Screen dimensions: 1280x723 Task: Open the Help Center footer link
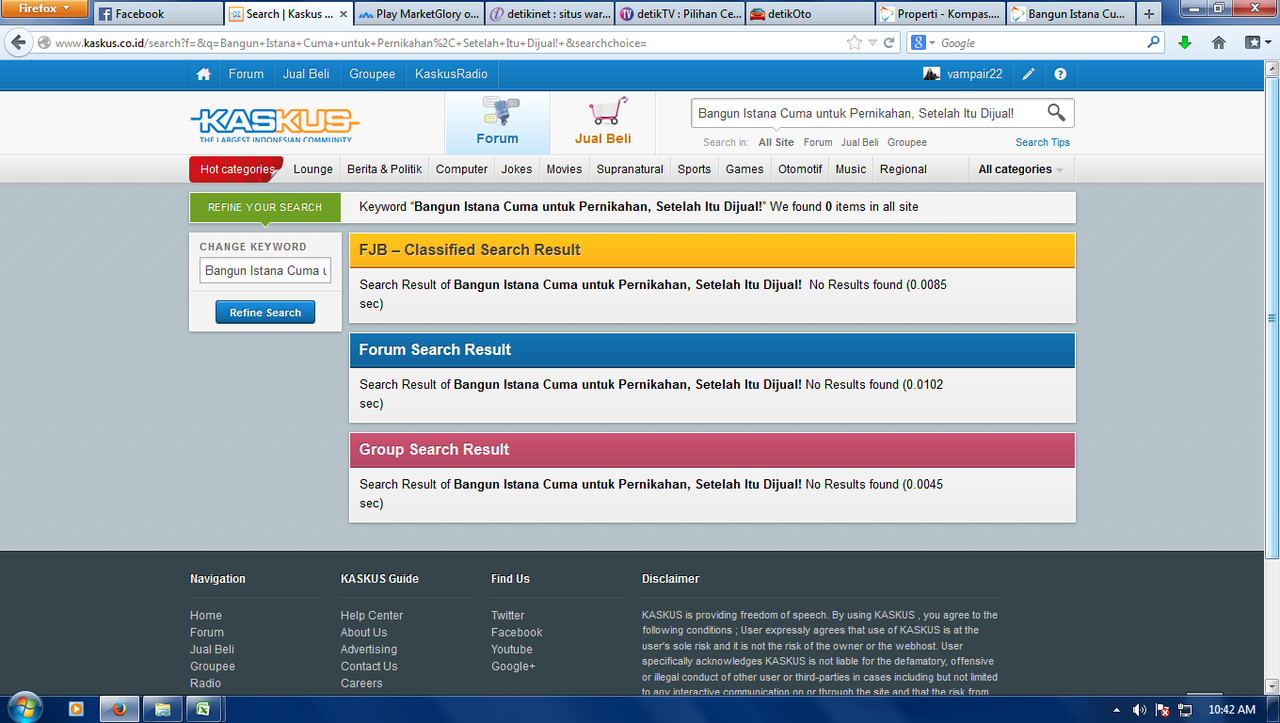click(x=372, y=615)
